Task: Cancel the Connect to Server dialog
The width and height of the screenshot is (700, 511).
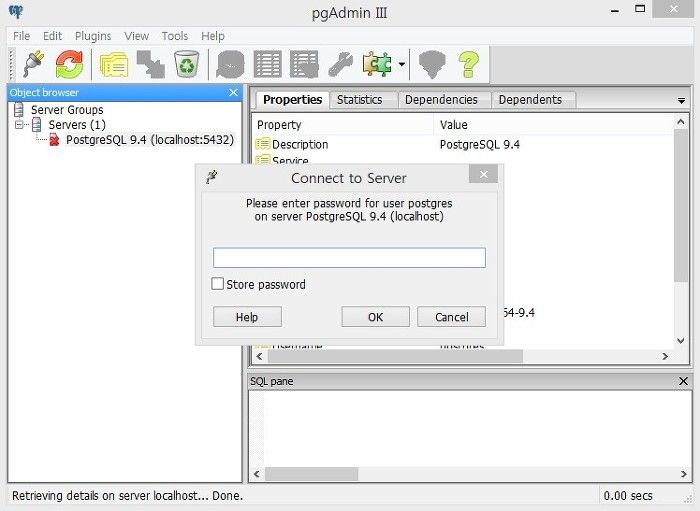Action: click(x=451, y=317)
